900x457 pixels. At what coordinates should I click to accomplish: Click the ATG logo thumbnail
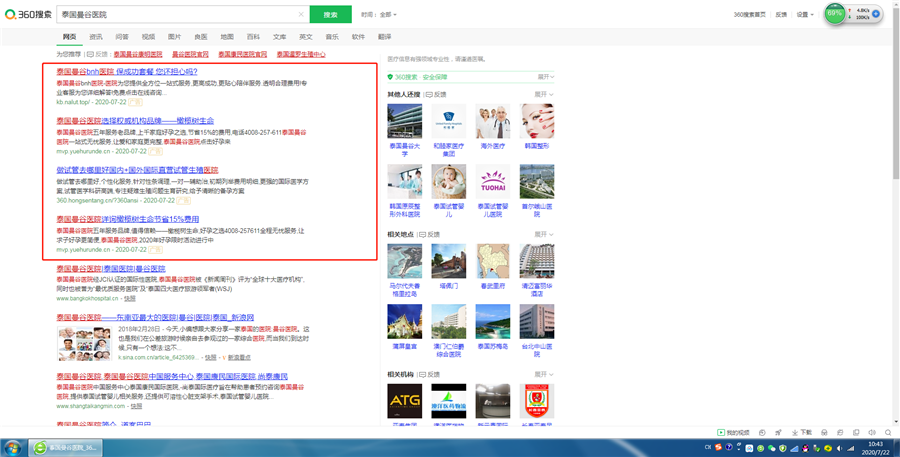click(405, 401)
